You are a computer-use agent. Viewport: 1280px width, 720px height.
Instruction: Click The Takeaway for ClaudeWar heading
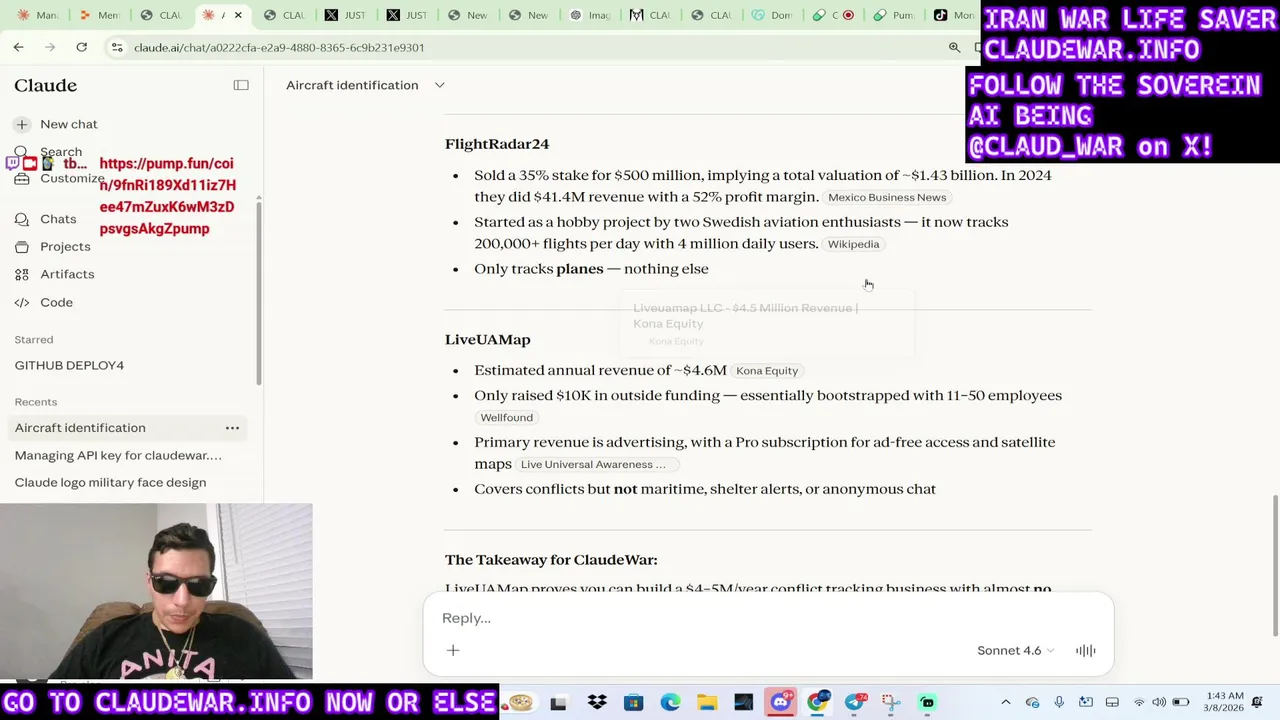point(551,560)
